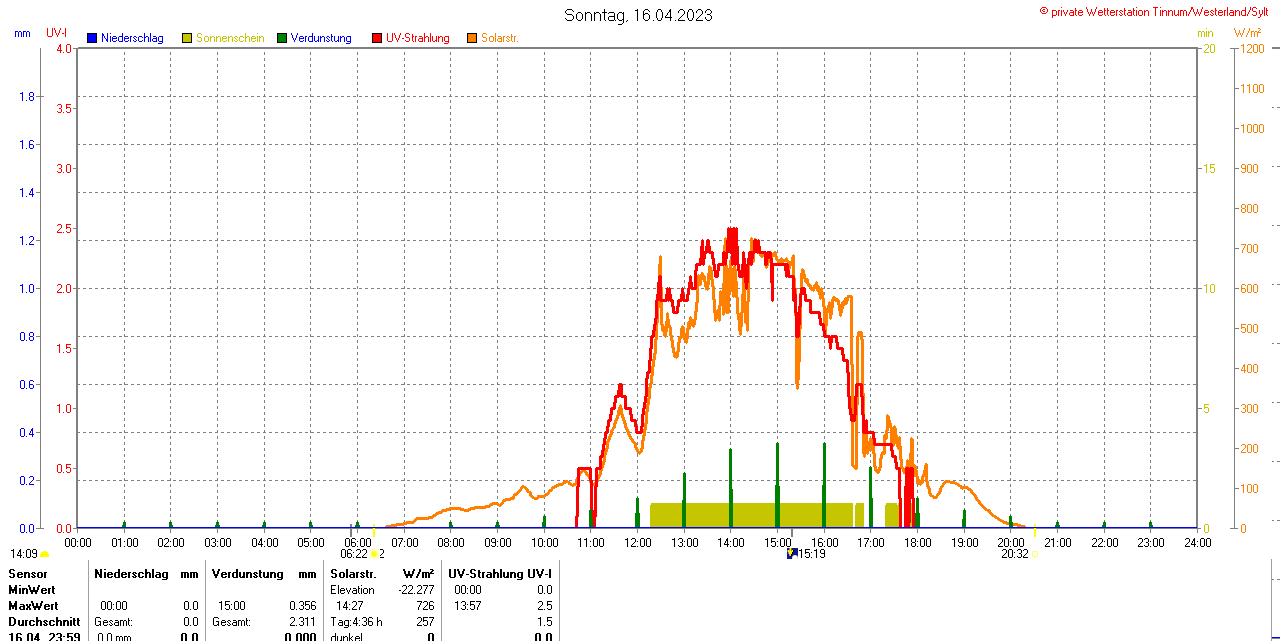Click the yellow Sonnenschein legend square

tap(187, 38)
